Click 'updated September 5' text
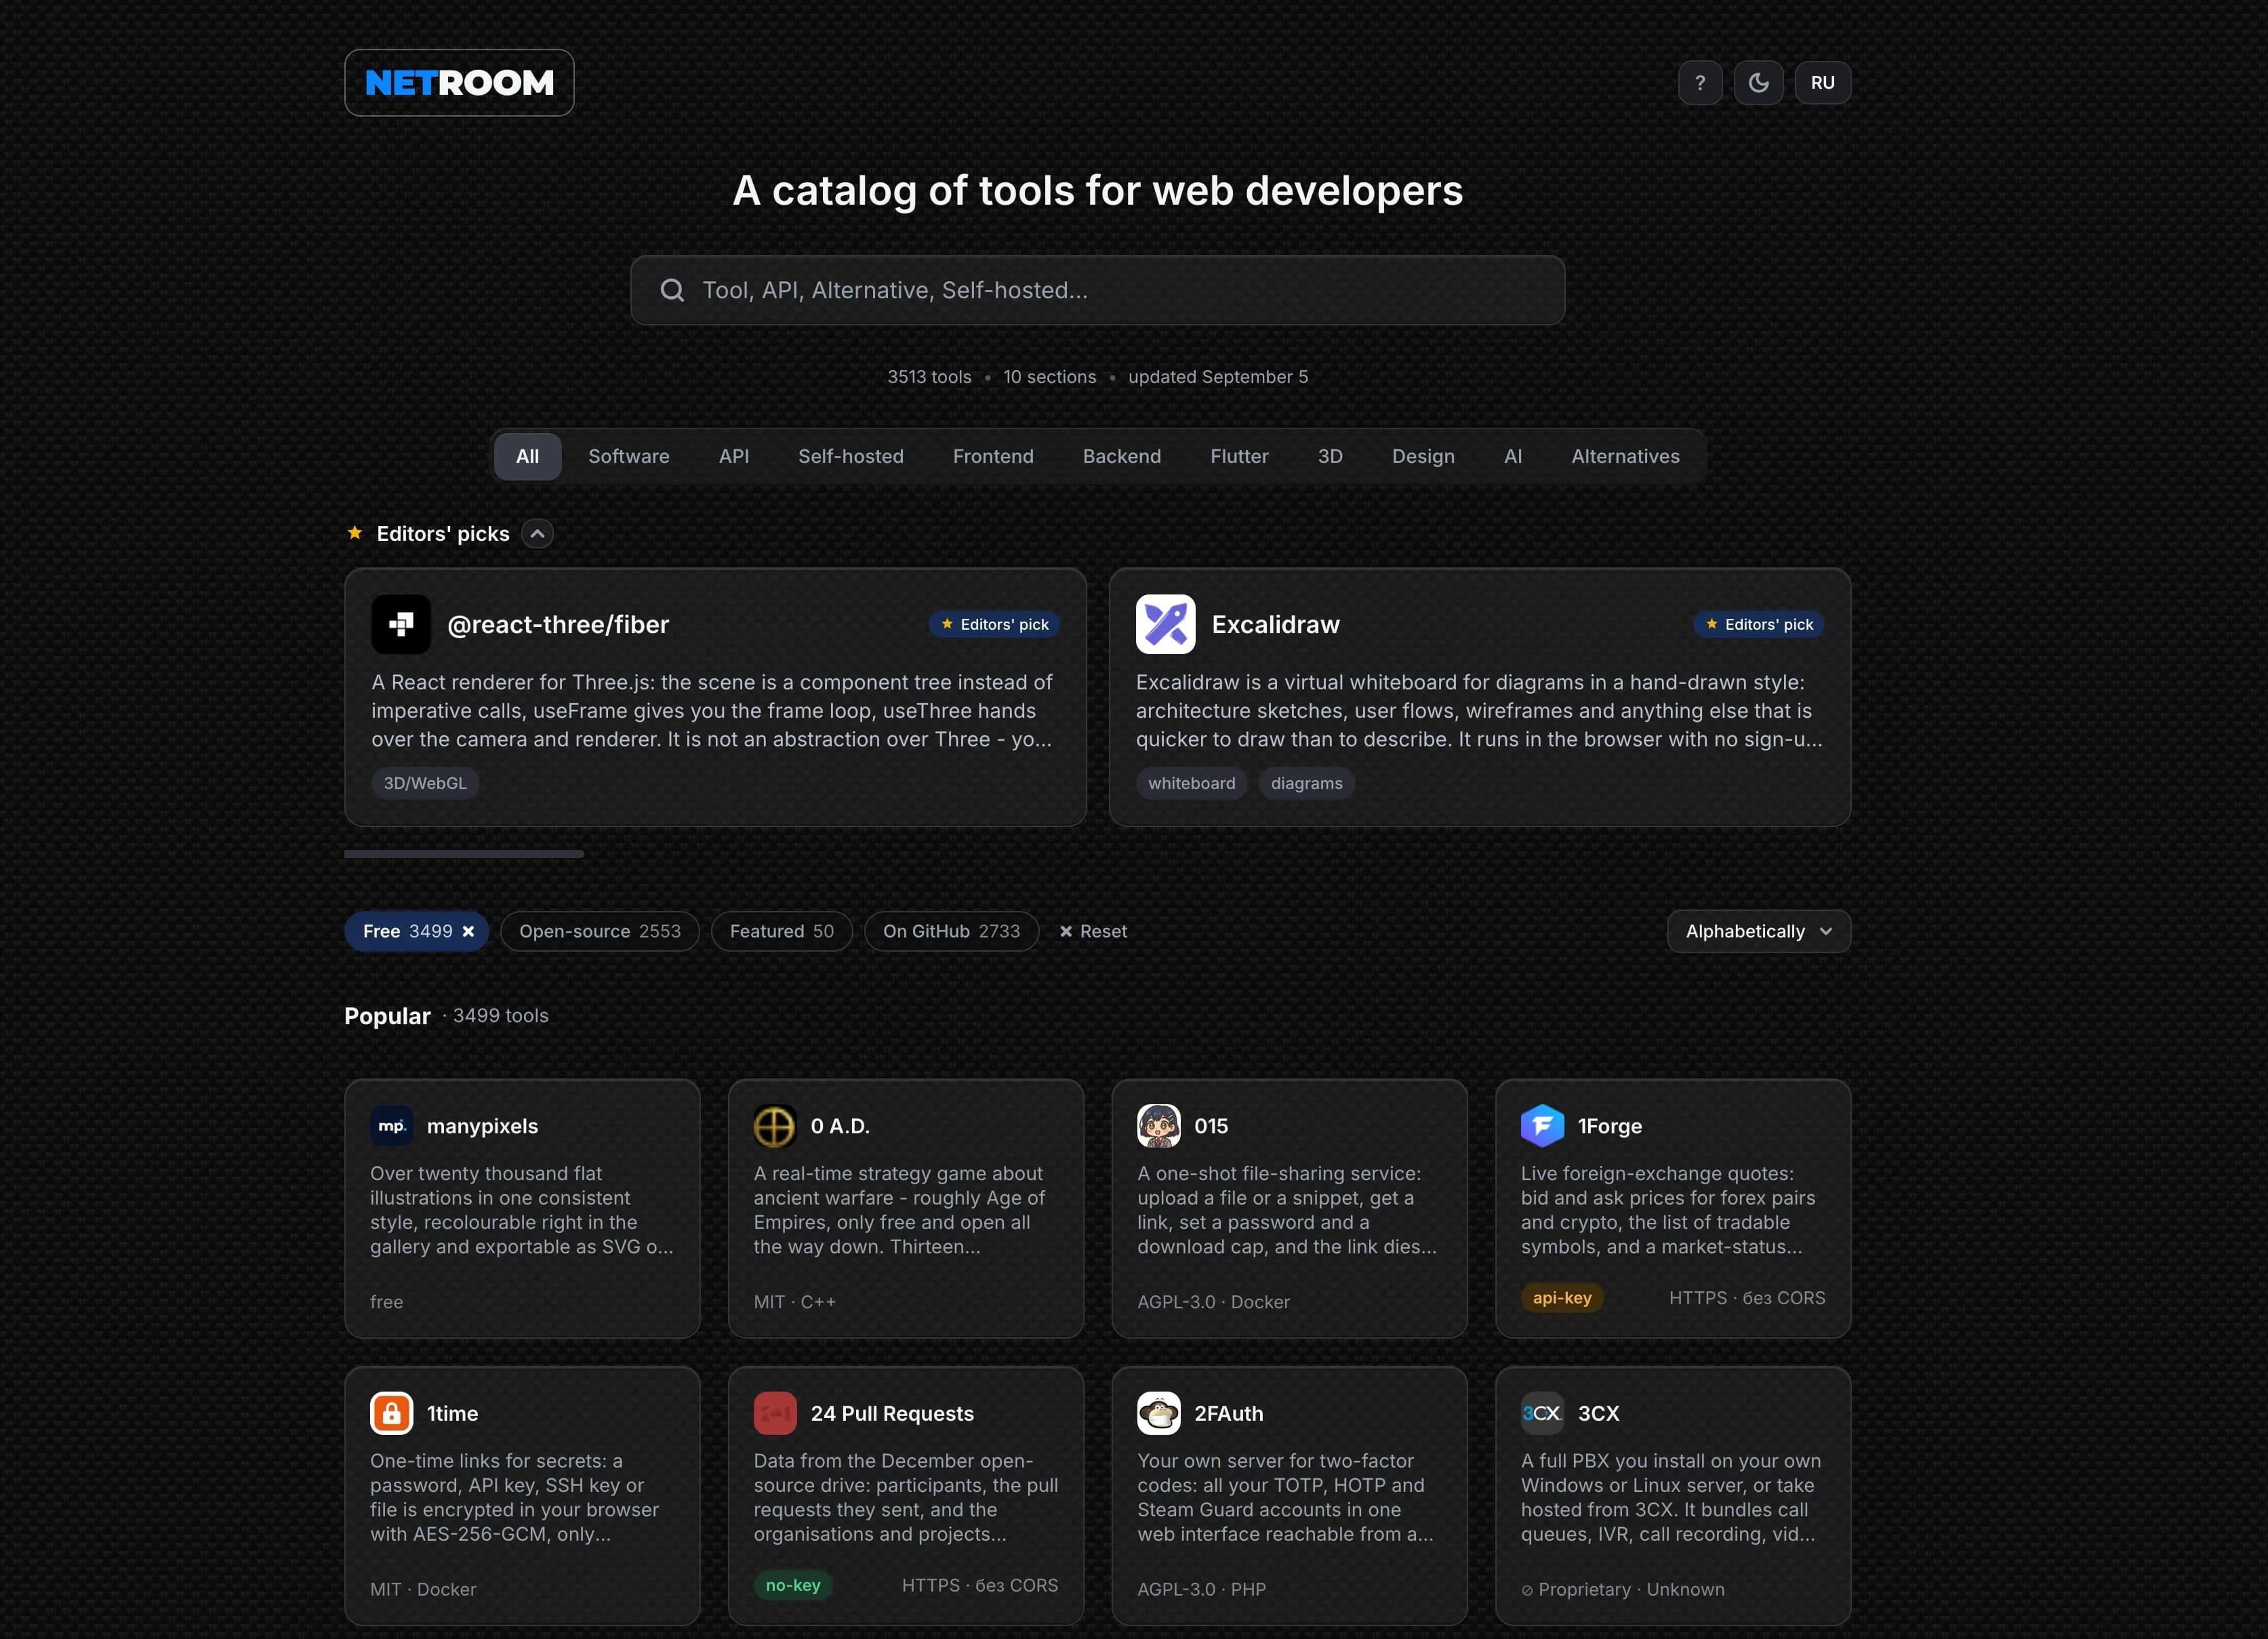 [1218, 377]
